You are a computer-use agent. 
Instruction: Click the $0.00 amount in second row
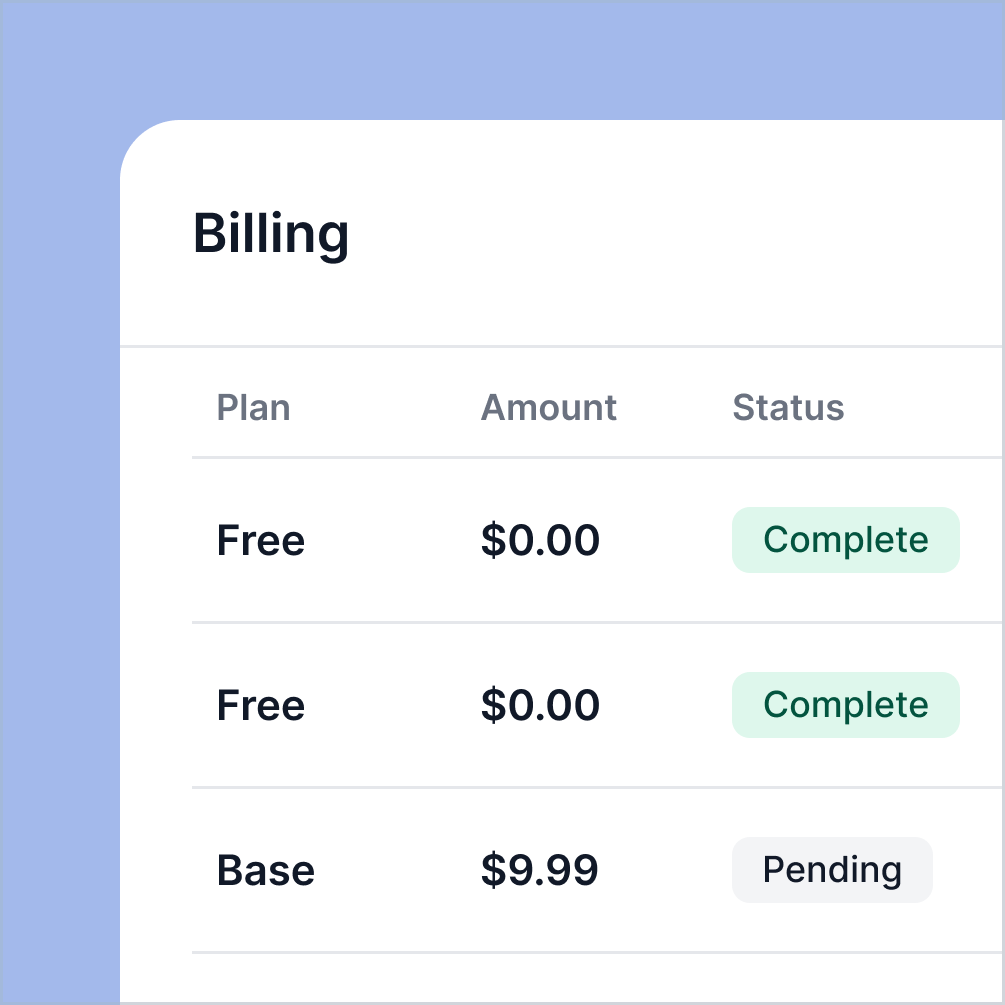540,706
